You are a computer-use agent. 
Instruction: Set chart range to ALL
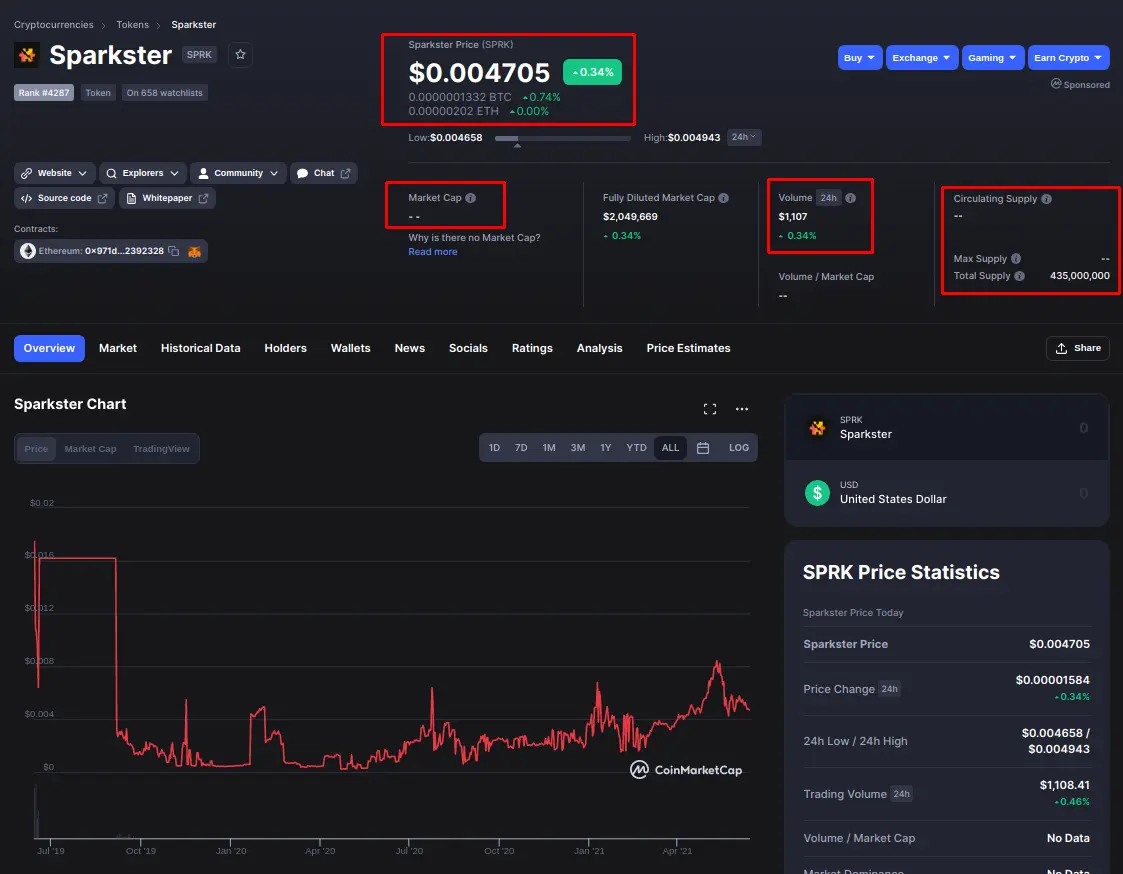point(670,448)
